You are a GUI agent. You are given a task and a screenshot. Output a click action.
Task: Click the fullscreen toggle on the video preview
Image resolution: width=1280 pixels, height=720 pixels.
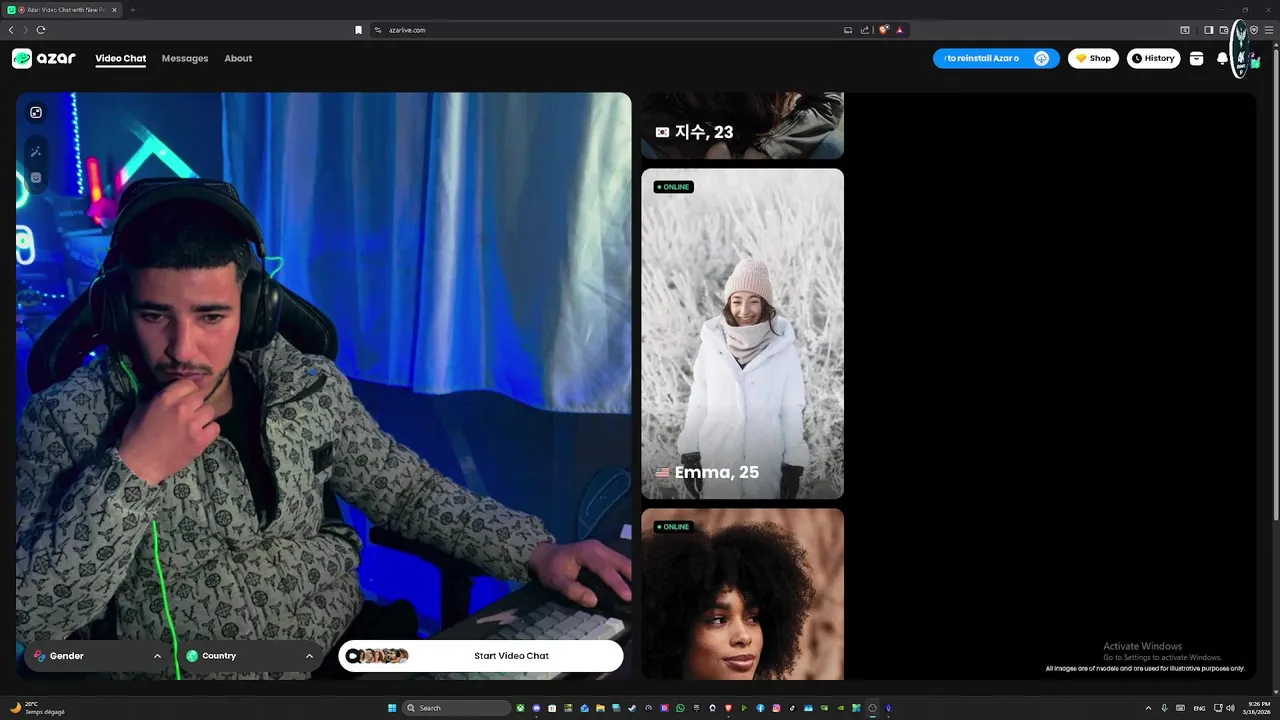pos(36,113)
